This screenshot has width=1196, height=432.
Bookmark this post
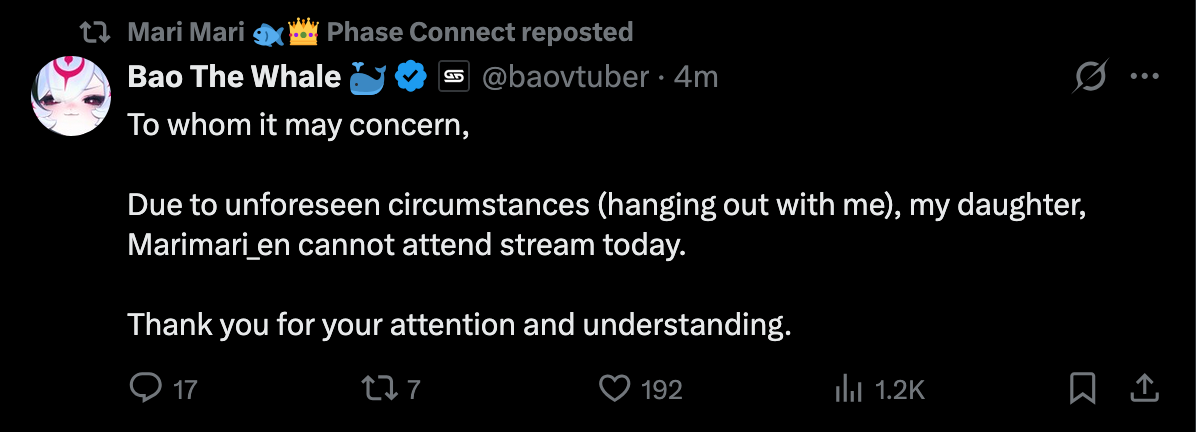pyautogui.click(x=1082, y=387)
